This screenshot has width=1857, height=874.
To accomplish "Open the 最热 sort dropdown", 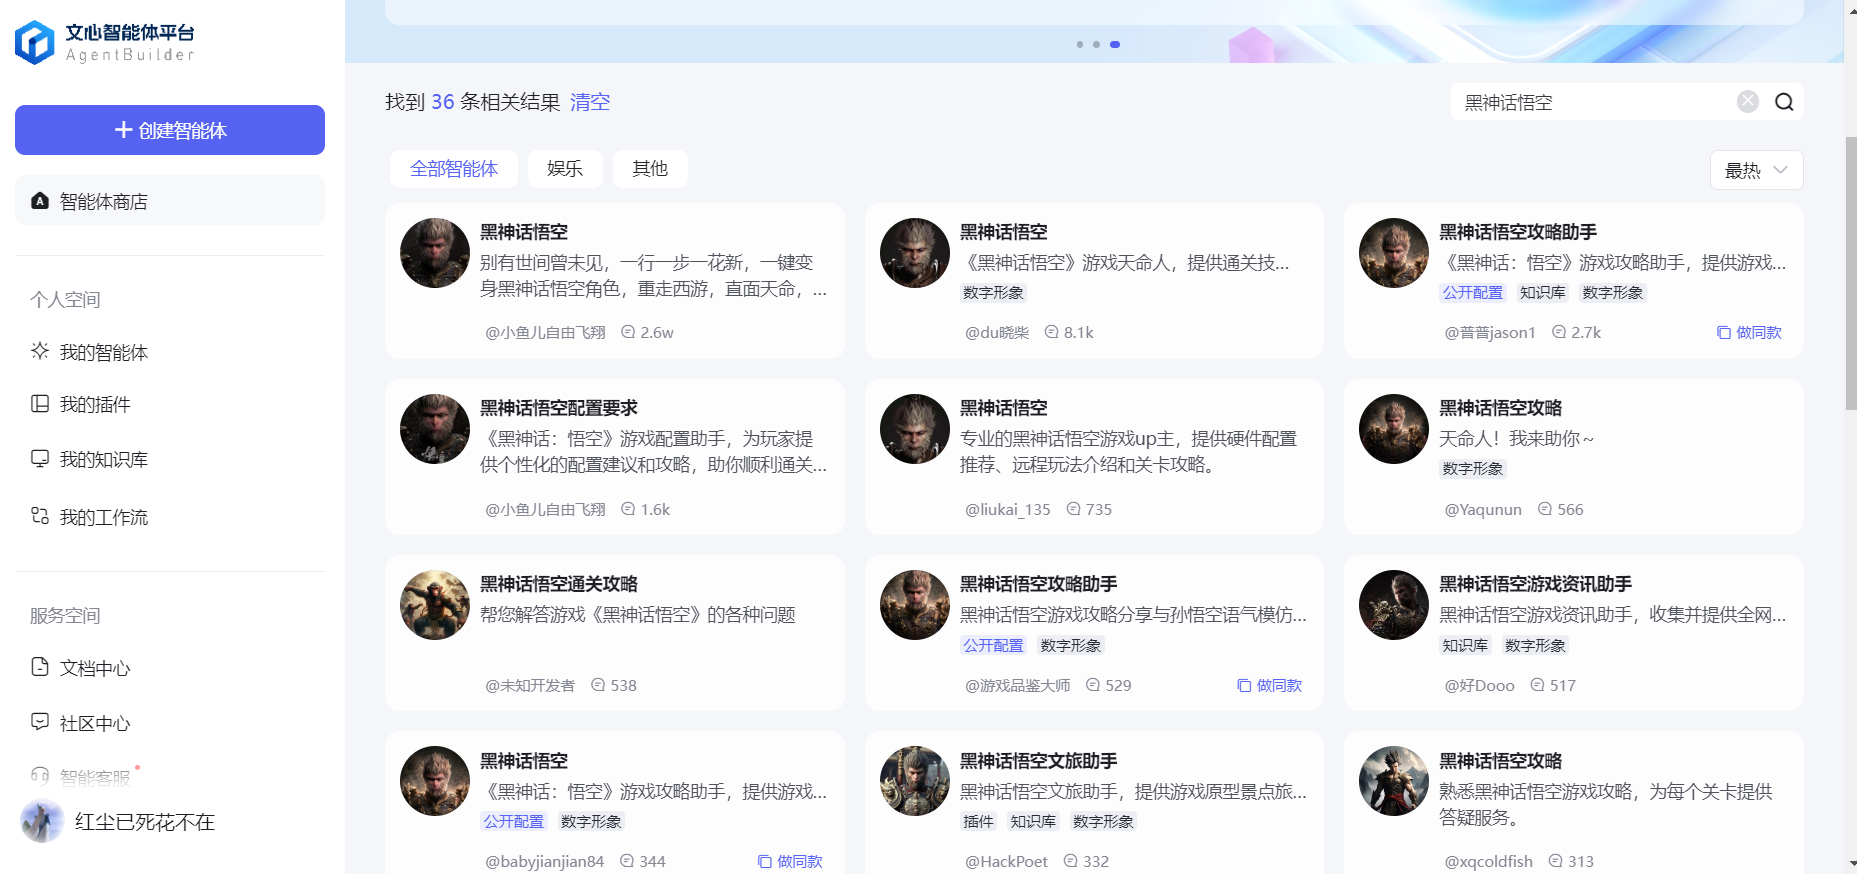I will [x=1757, y=170].
